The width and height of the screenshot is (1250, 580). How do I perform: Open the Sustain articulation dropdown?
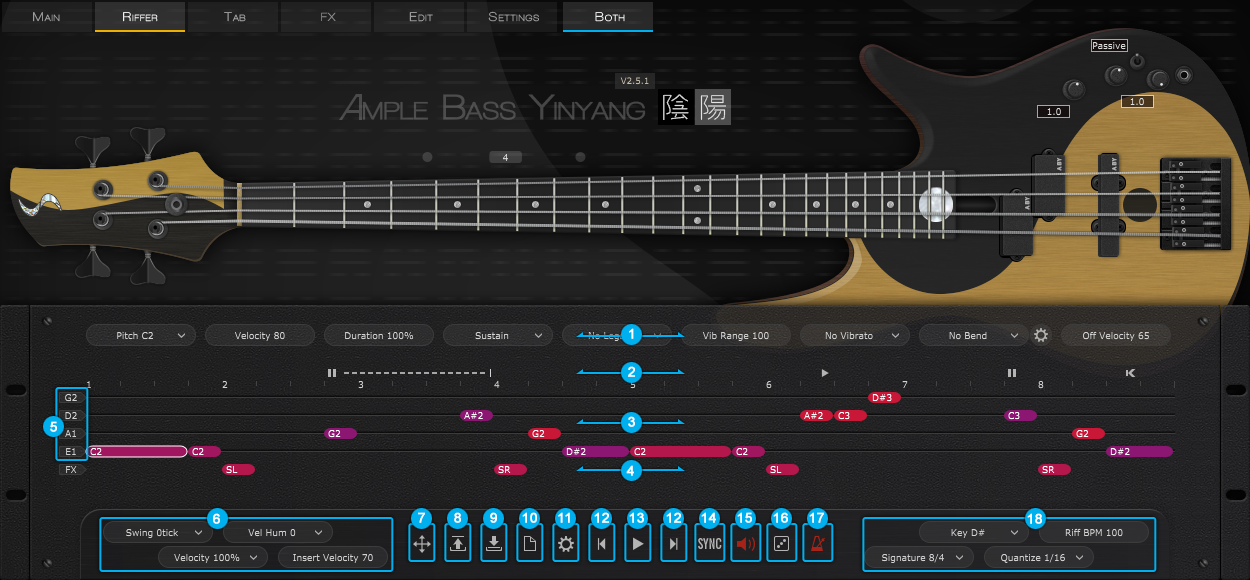(498, 336)
